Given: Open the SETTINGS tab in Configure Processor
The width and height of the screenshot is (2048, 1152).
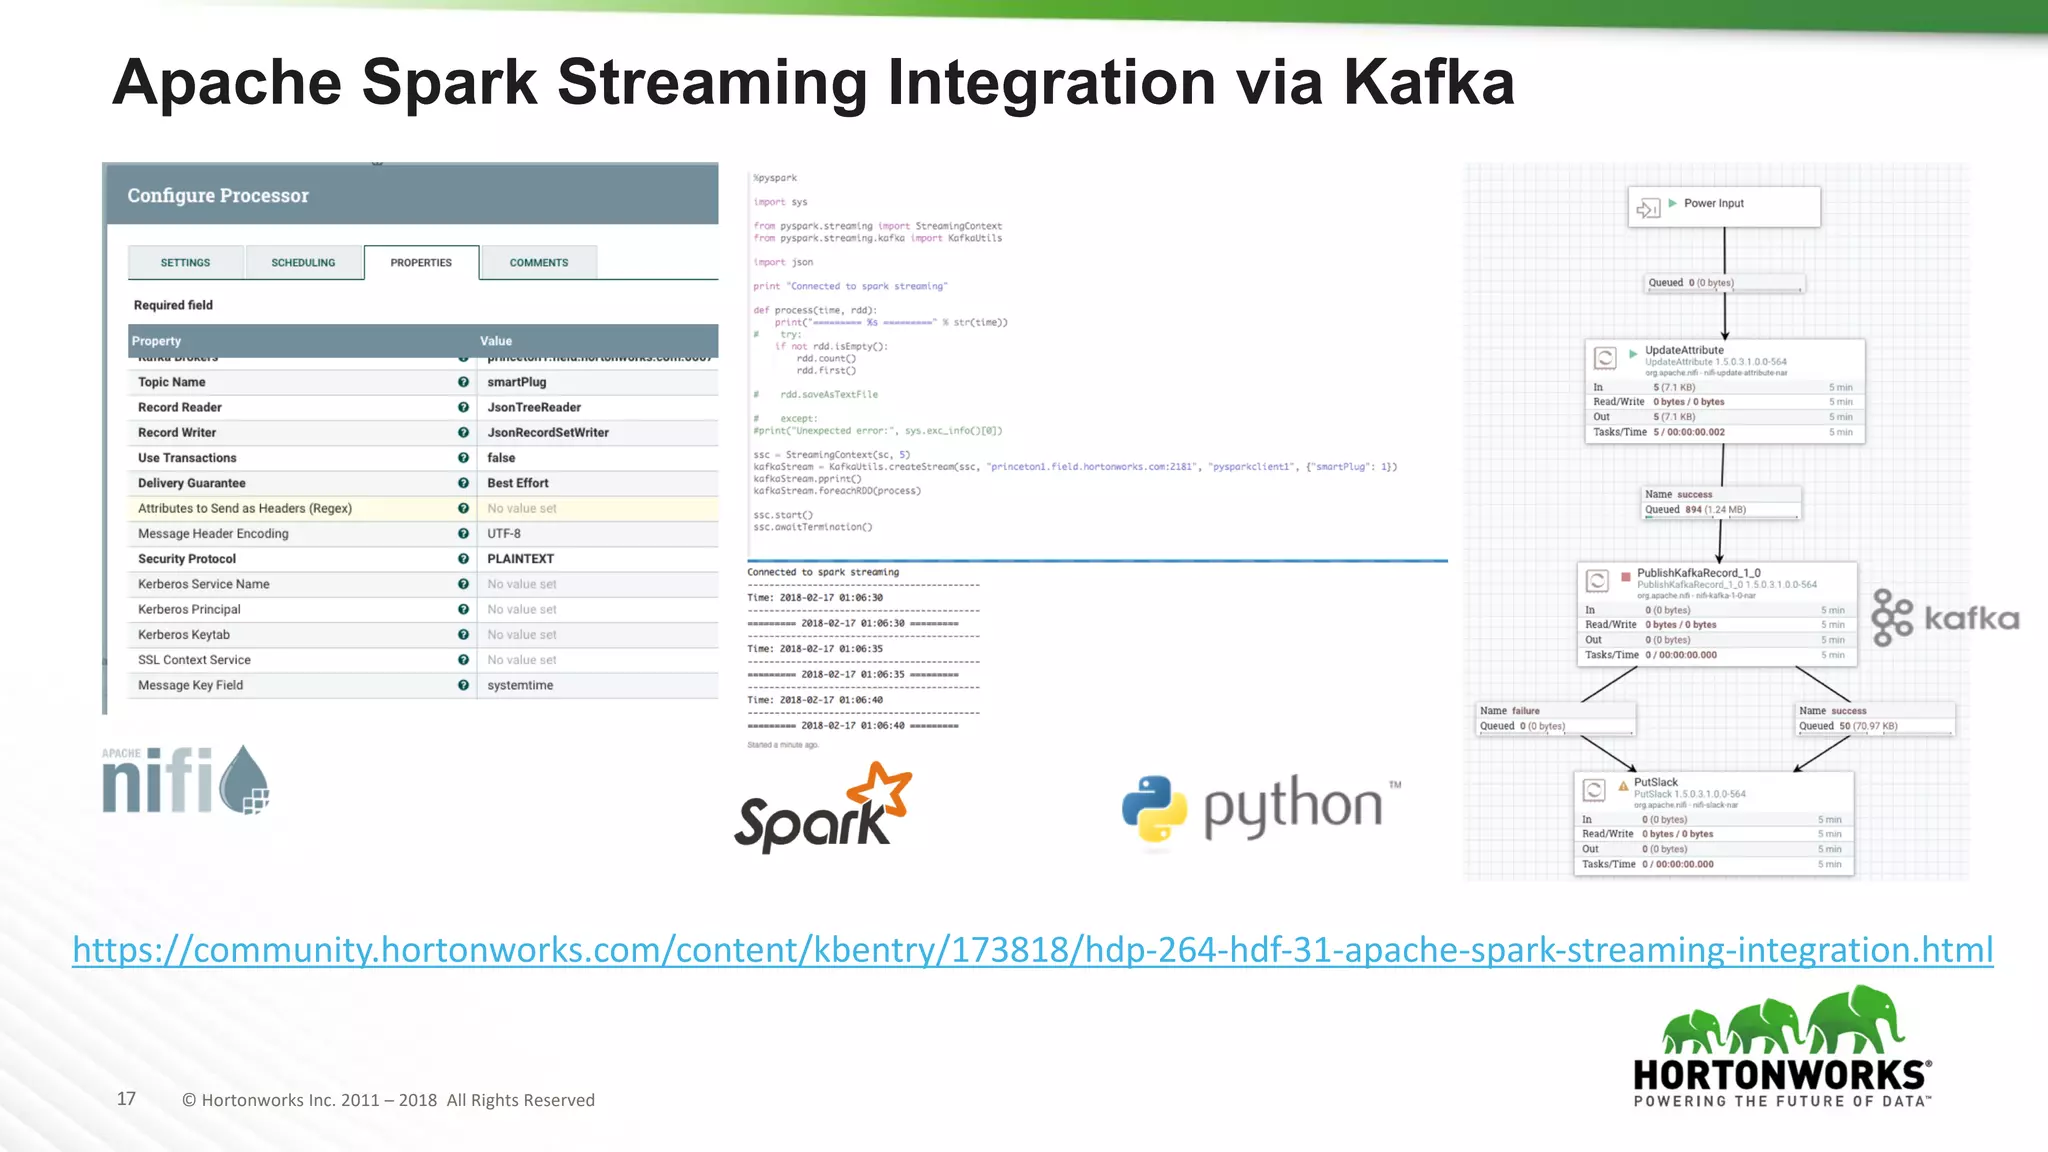Looking at the screenshot, I should [x=186, y=262].
